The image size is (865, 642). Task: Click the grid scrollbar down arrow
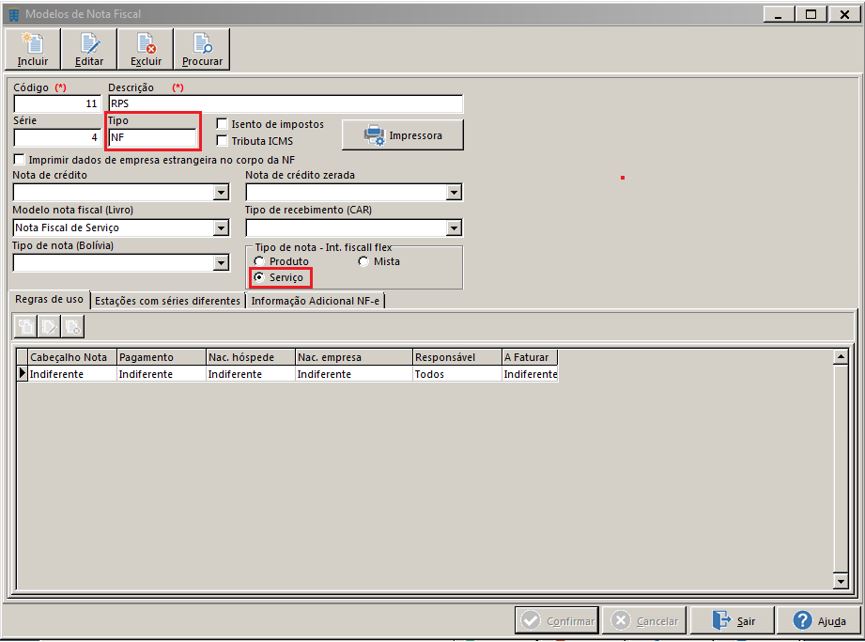pos(840,581)
